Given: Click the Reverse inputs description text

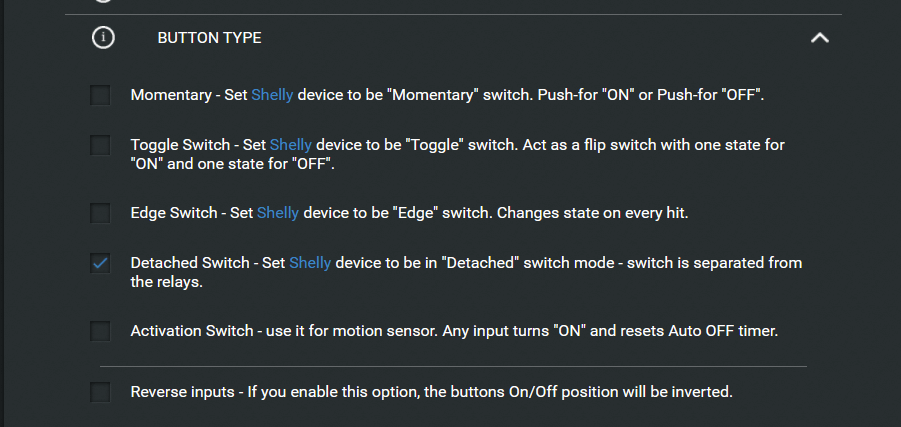Looking at the screenshot, I should point(431,392).
